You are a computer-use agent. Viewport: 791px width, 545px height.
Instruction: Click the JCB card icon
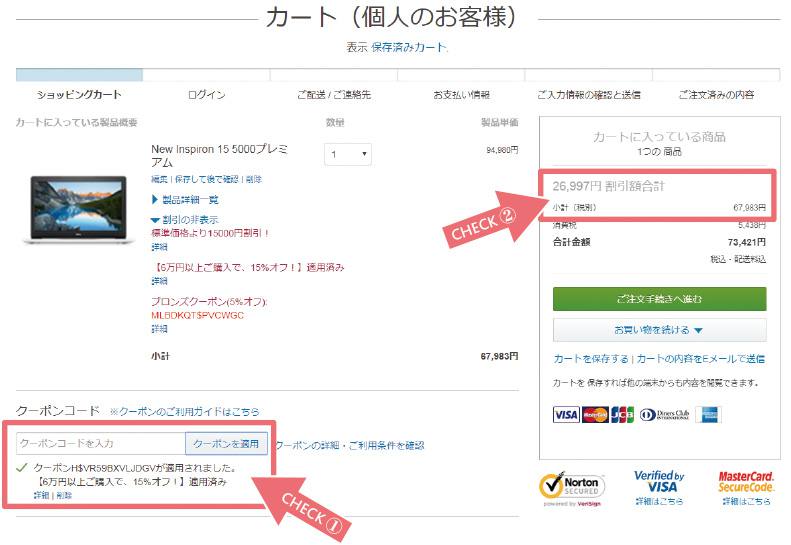click(x=623, y=415)
